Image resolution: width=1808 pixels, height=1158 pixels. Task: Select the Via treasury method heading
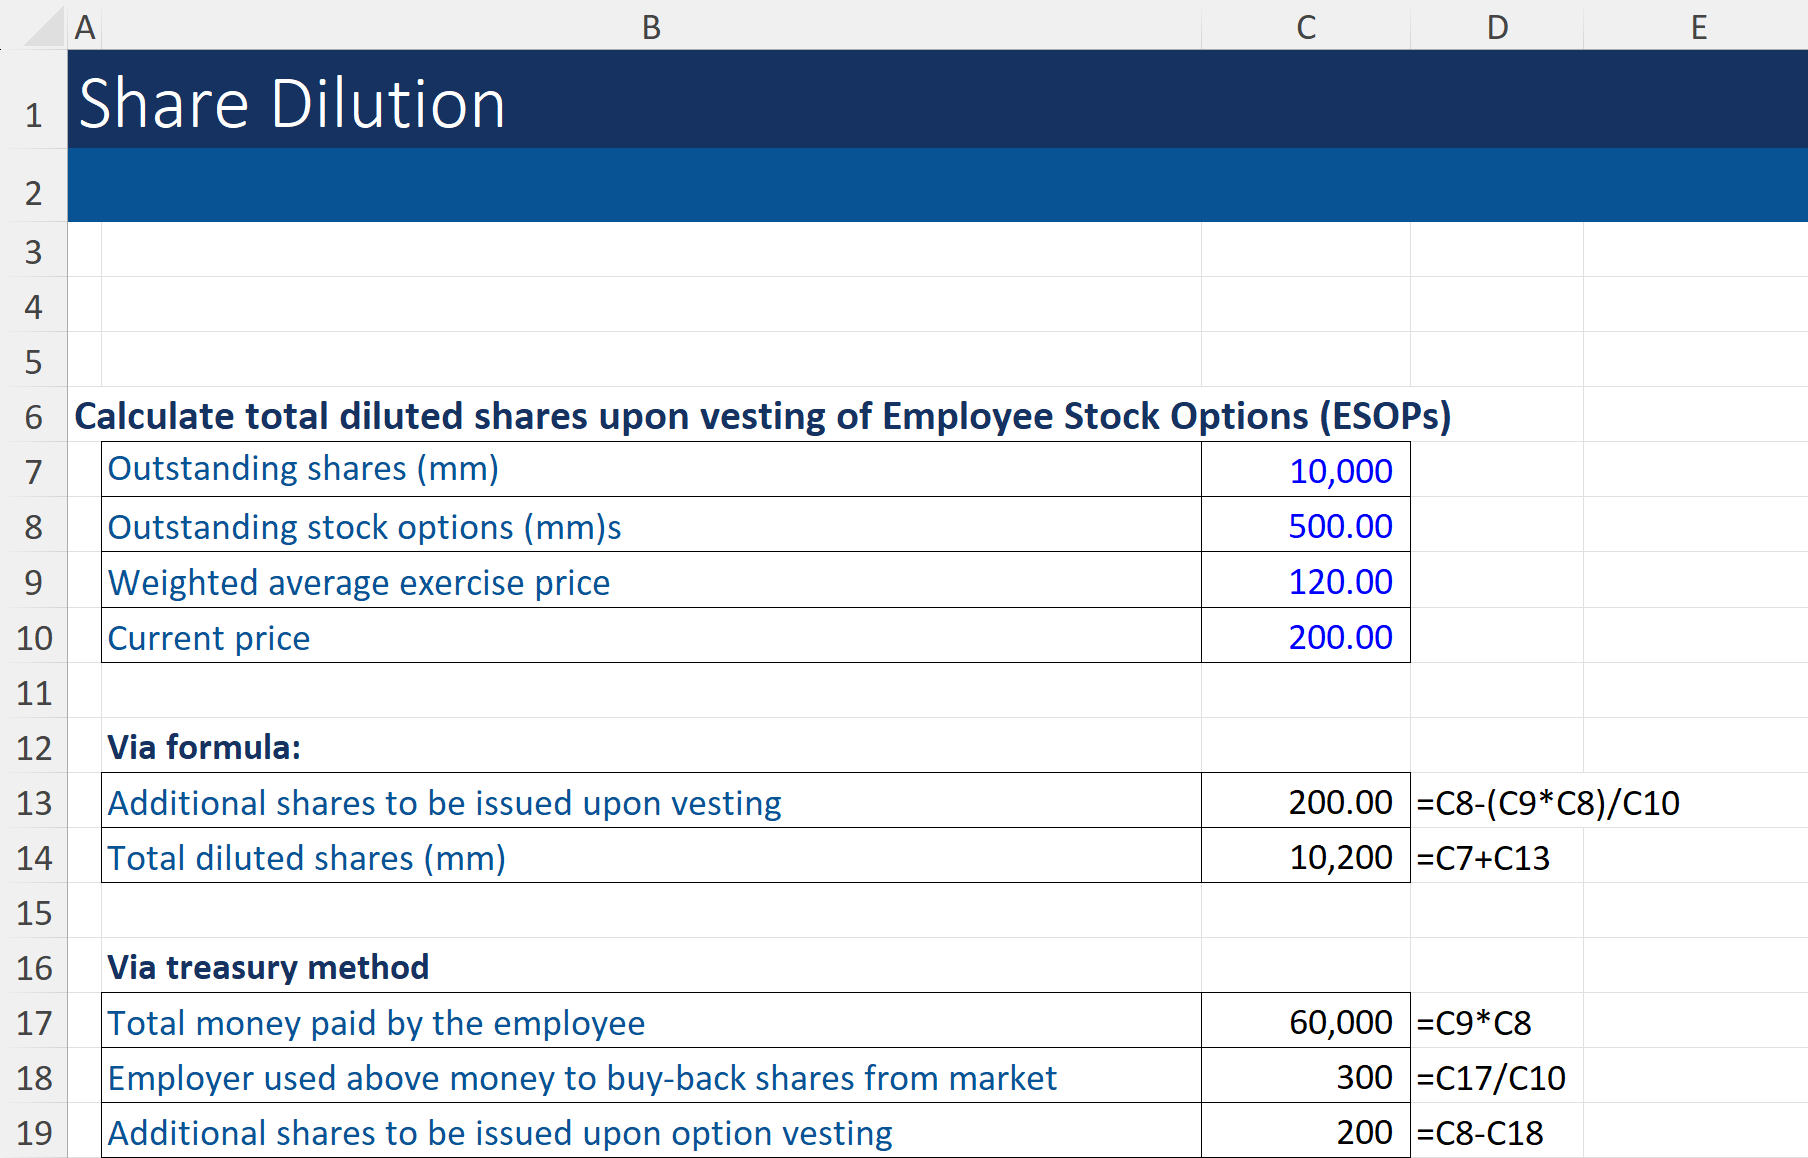point(268,967)
